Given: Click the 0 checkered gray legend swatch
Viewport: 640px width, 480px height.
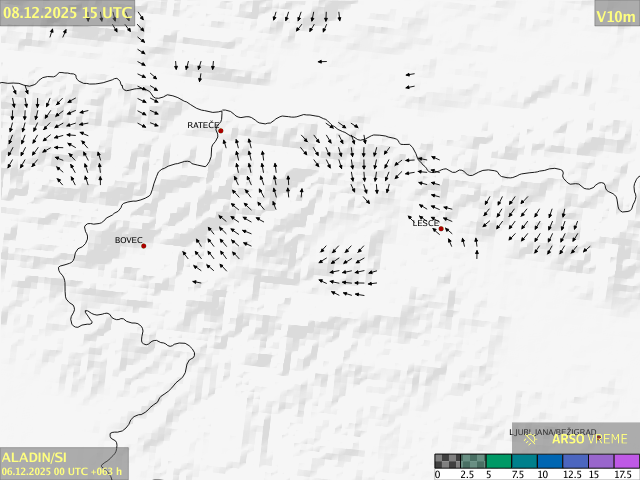Looking at the screenshot, I should [x=447, y=461].
